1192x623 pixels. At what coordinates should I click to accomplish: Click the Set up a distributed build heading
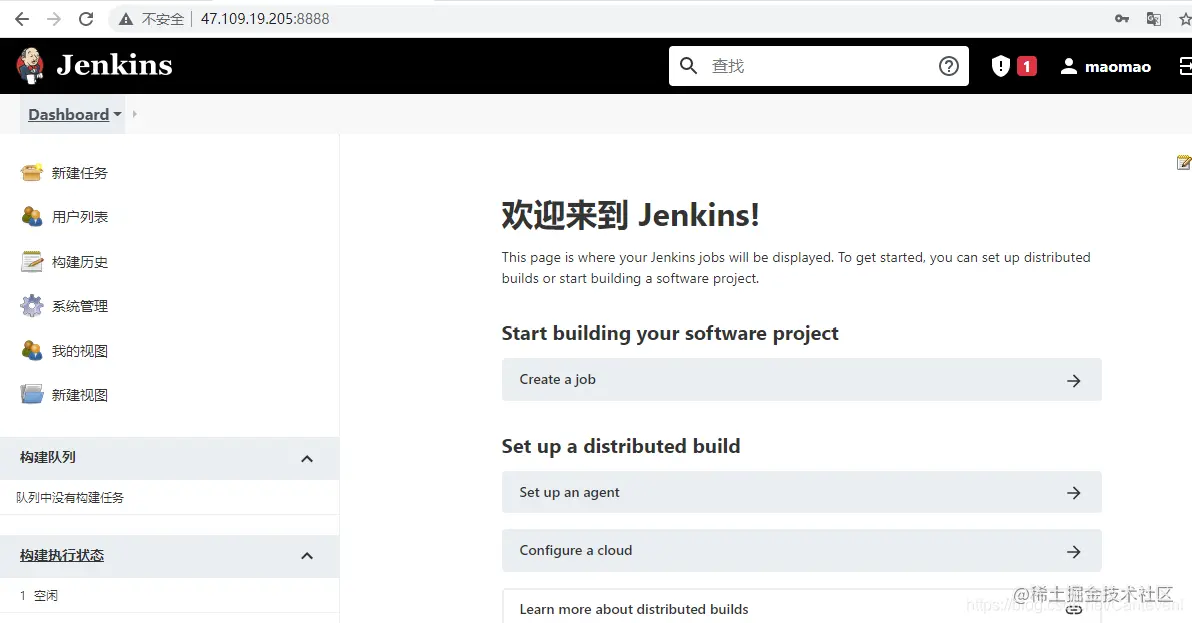point(620,446)
